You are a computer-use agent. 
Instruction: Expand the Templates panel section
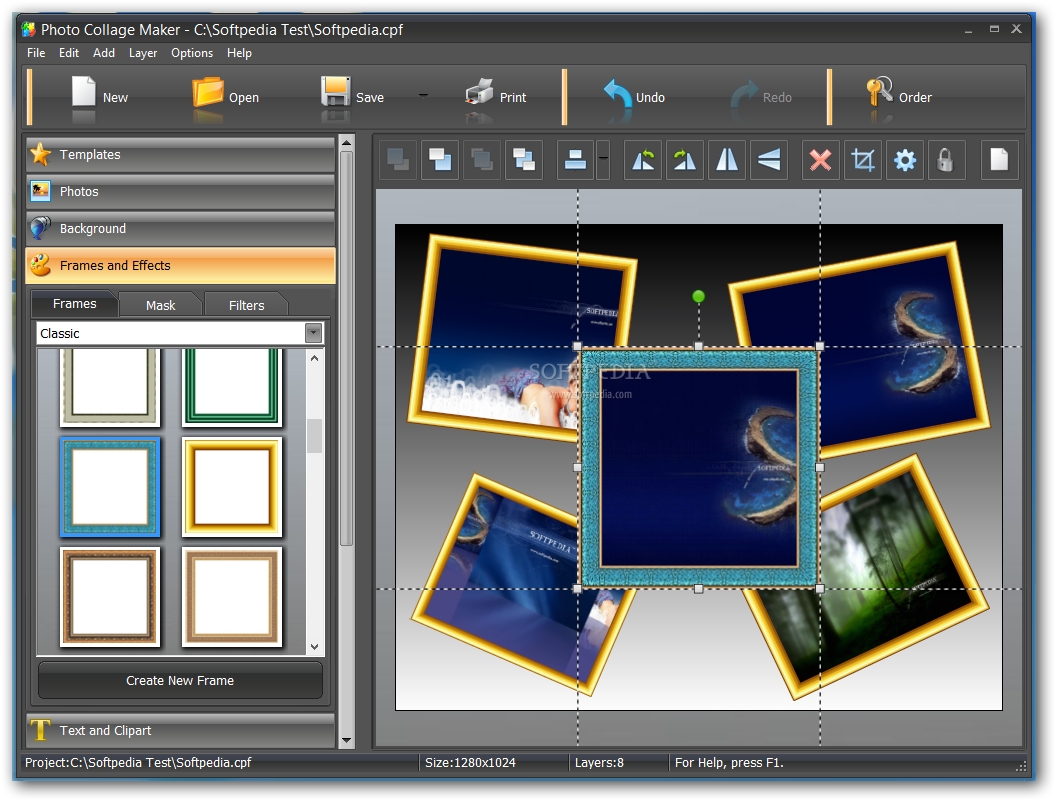(180, 154)
